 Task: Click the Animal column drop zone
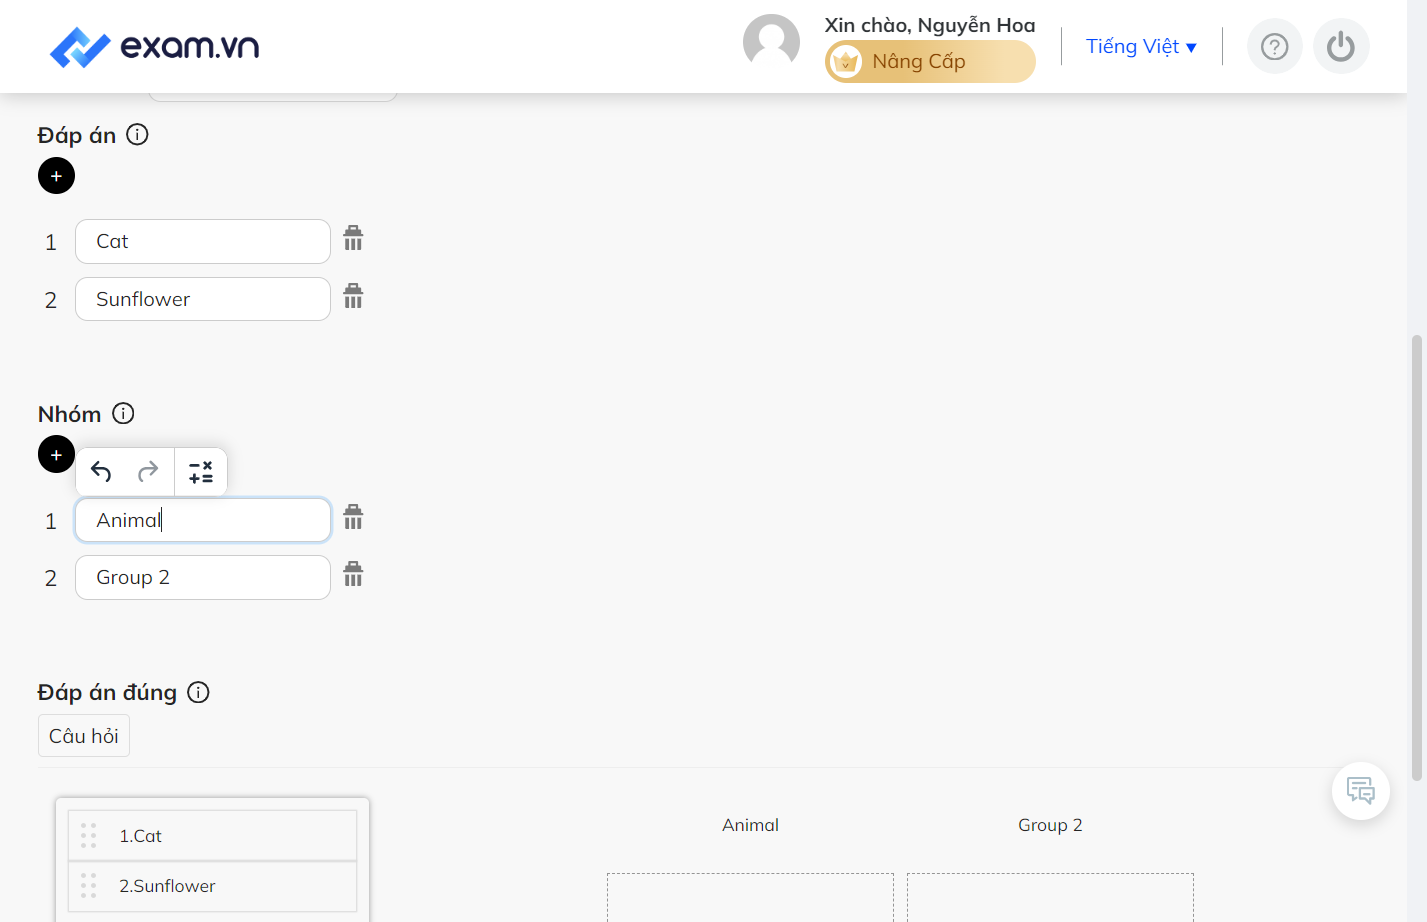tap(750, 898)
